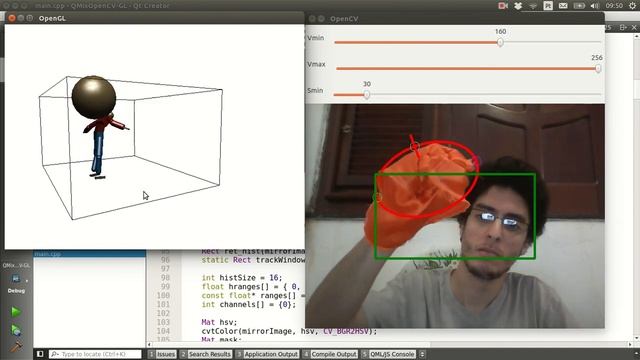Click line number 101 in the editor gutter

tap(163, 304)
